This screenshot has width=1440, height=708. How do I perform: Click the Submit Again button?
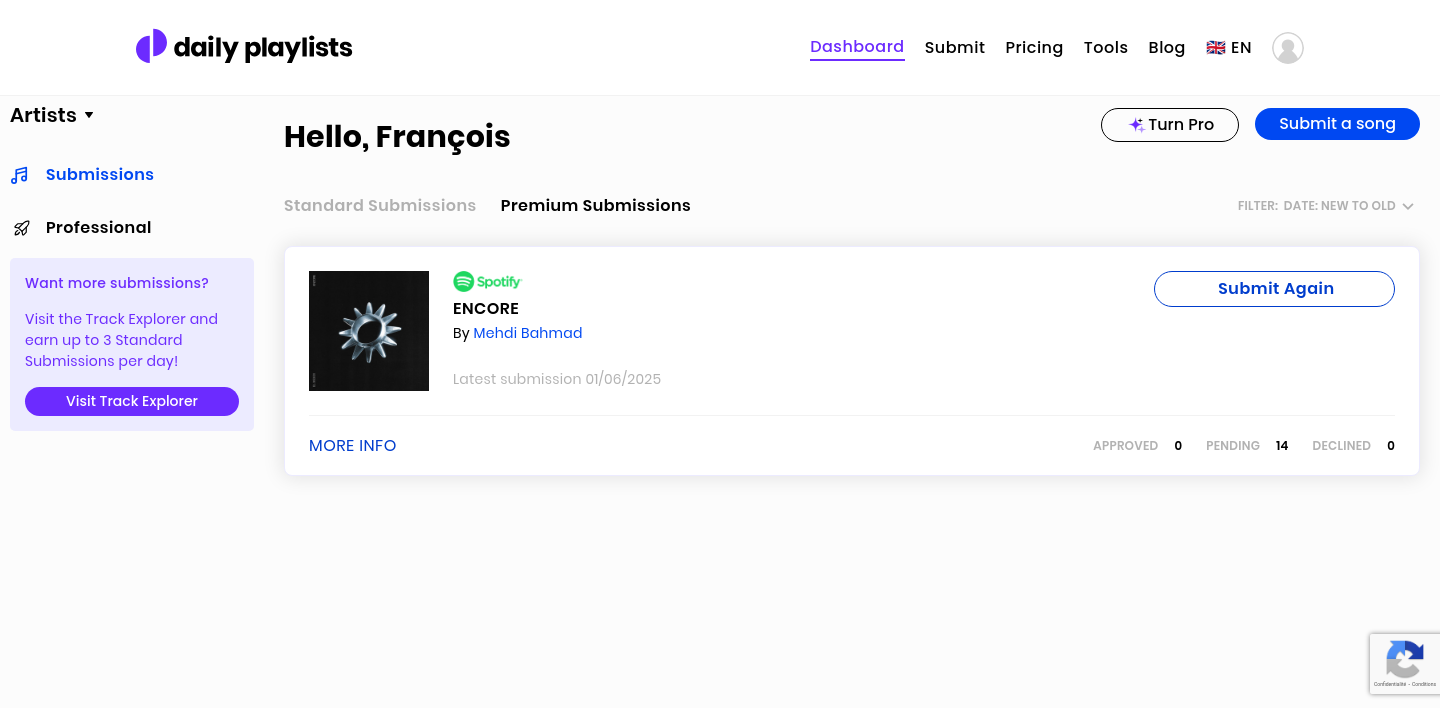pyautogui.click(x=1274, y=289)
